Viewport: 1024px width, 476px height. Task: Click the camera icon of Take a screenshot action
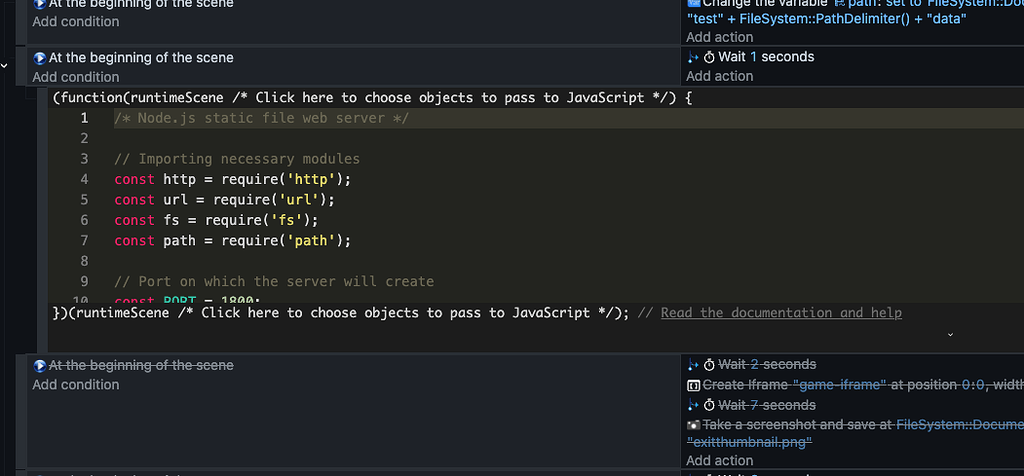pyautogui.click(x=694, y=424)
